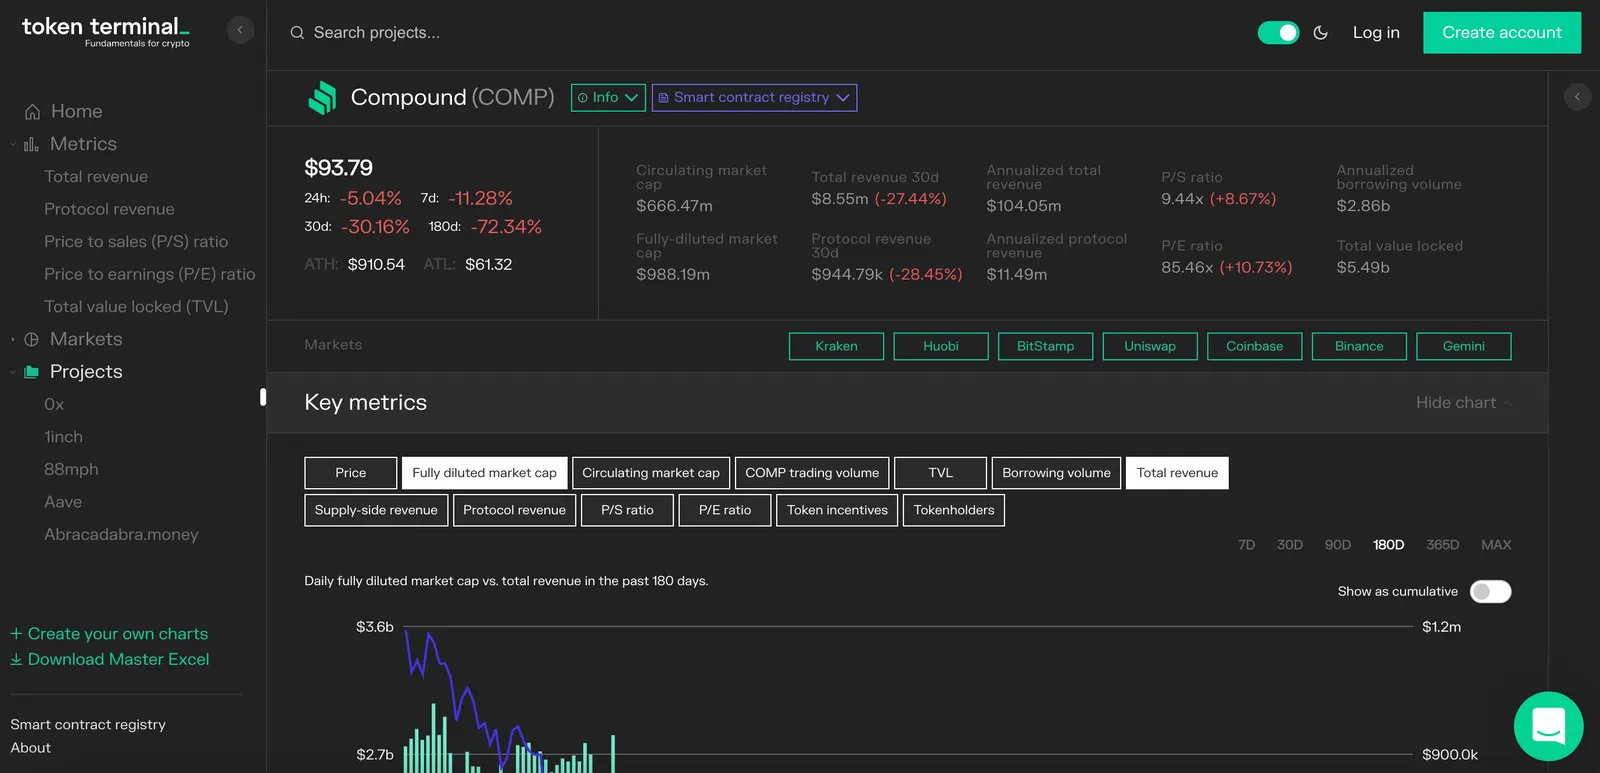Select the 90D time range
Screen dimensions: 1600x773
point(1337,545)
